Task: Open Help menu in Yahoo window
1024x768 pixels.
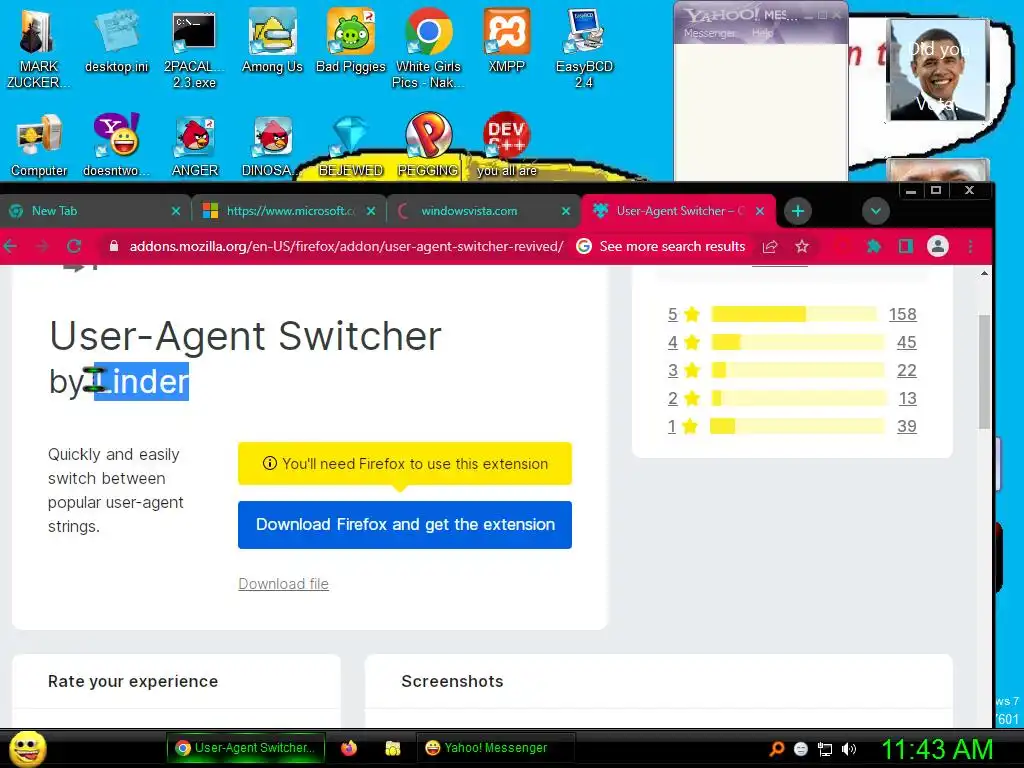Action: (762, 33)
